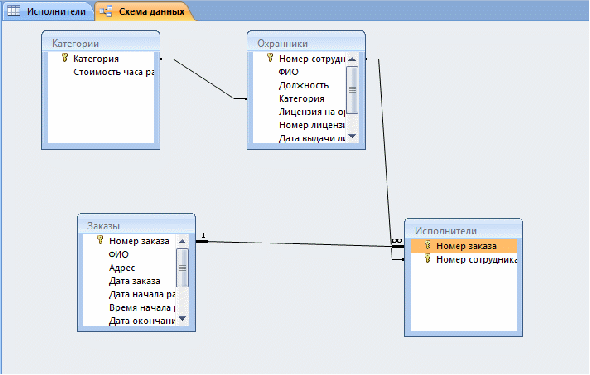This screenshot has width=590, height=375.
Task: Select Номер лицензии field in Охранники table
Action: click(x=312, y=125)
